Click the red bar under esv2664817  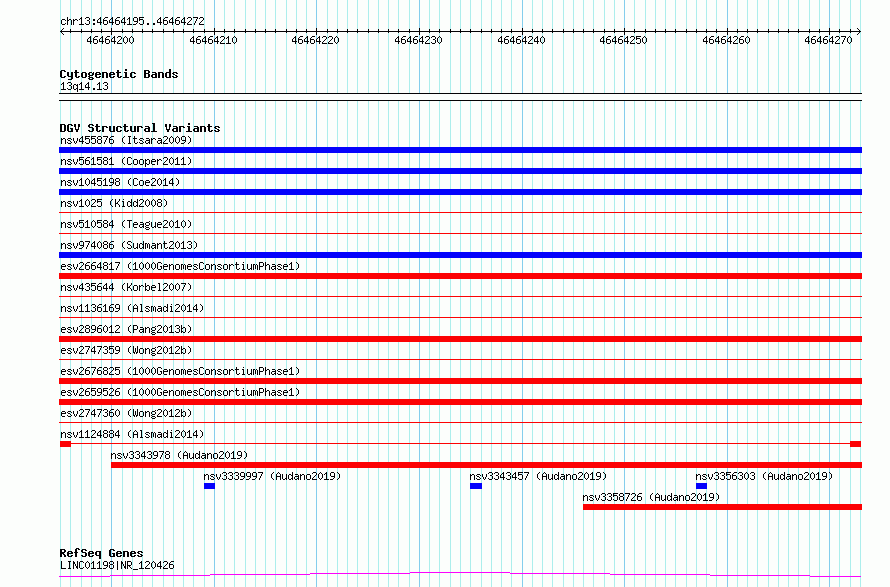click(460, 276)
